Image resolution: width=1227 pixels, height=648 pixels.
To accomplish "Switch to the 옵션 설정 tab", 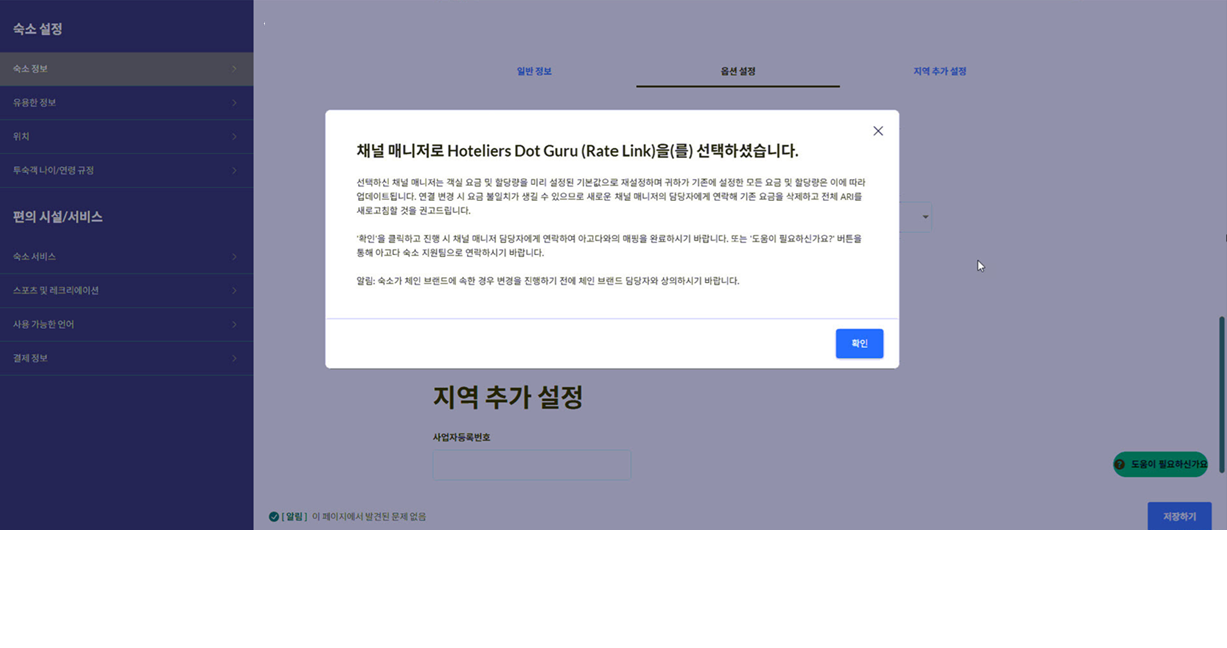I will [738, 72].
